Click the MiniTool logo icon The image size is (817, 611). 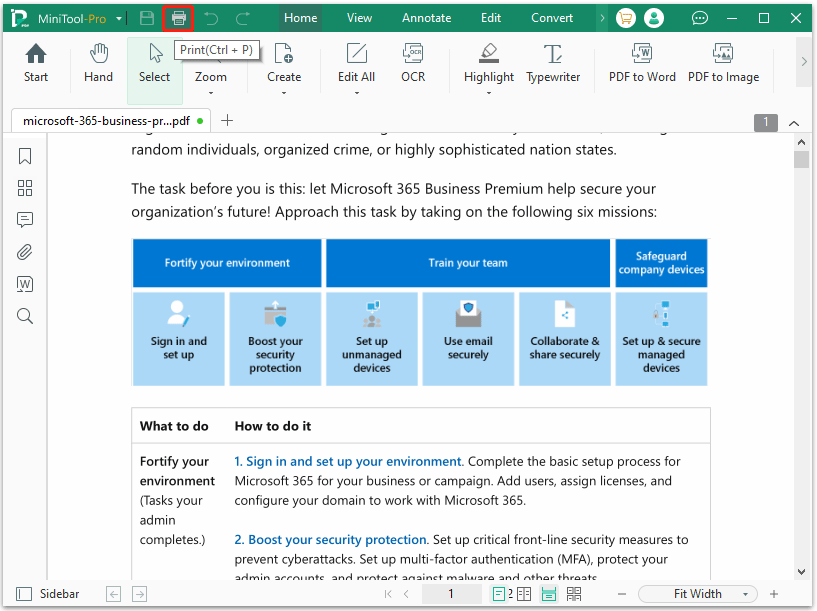point(19,18)
